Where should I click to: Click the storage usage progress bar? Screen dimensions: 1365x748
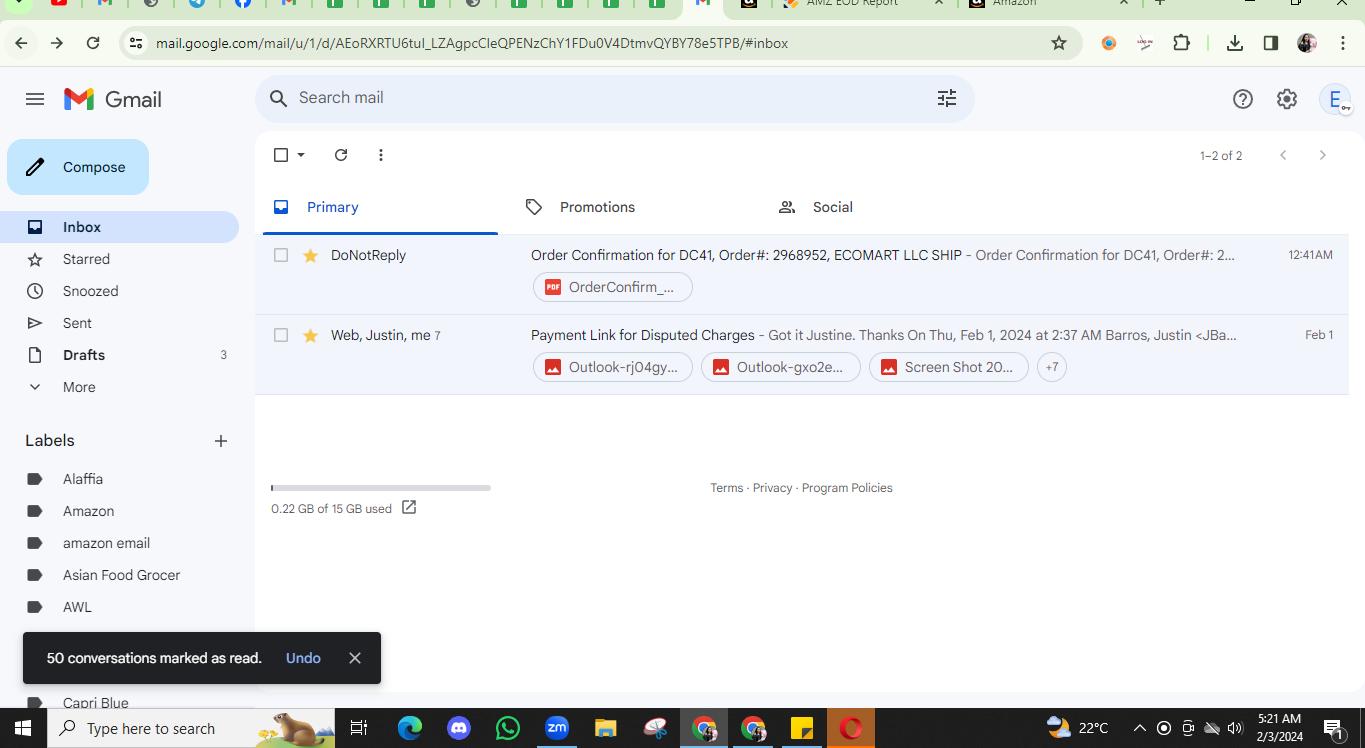click(x=381, y=488)
